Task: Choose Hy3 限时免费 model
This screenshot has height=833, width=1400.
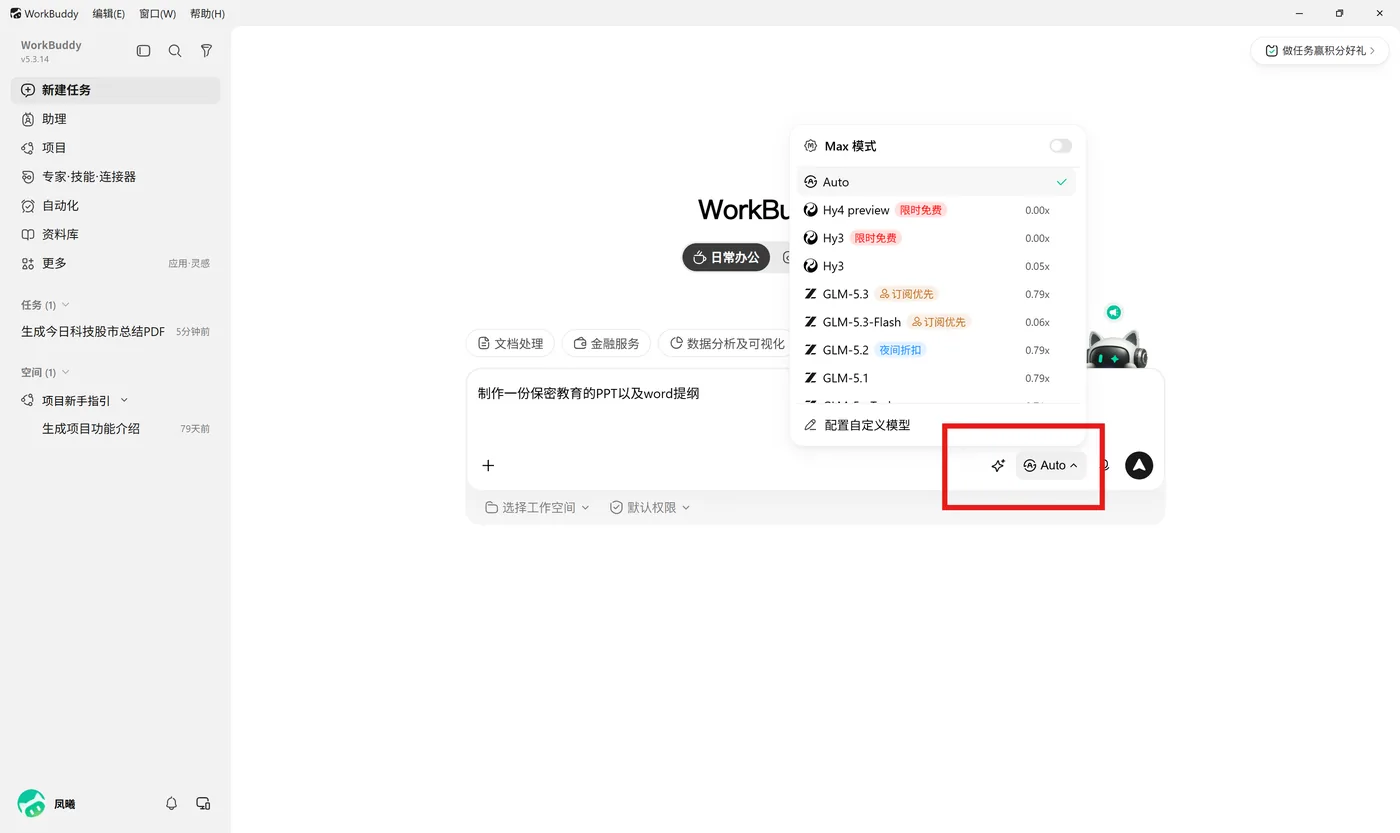Action: pyautogui.click(x=937, y=238)
